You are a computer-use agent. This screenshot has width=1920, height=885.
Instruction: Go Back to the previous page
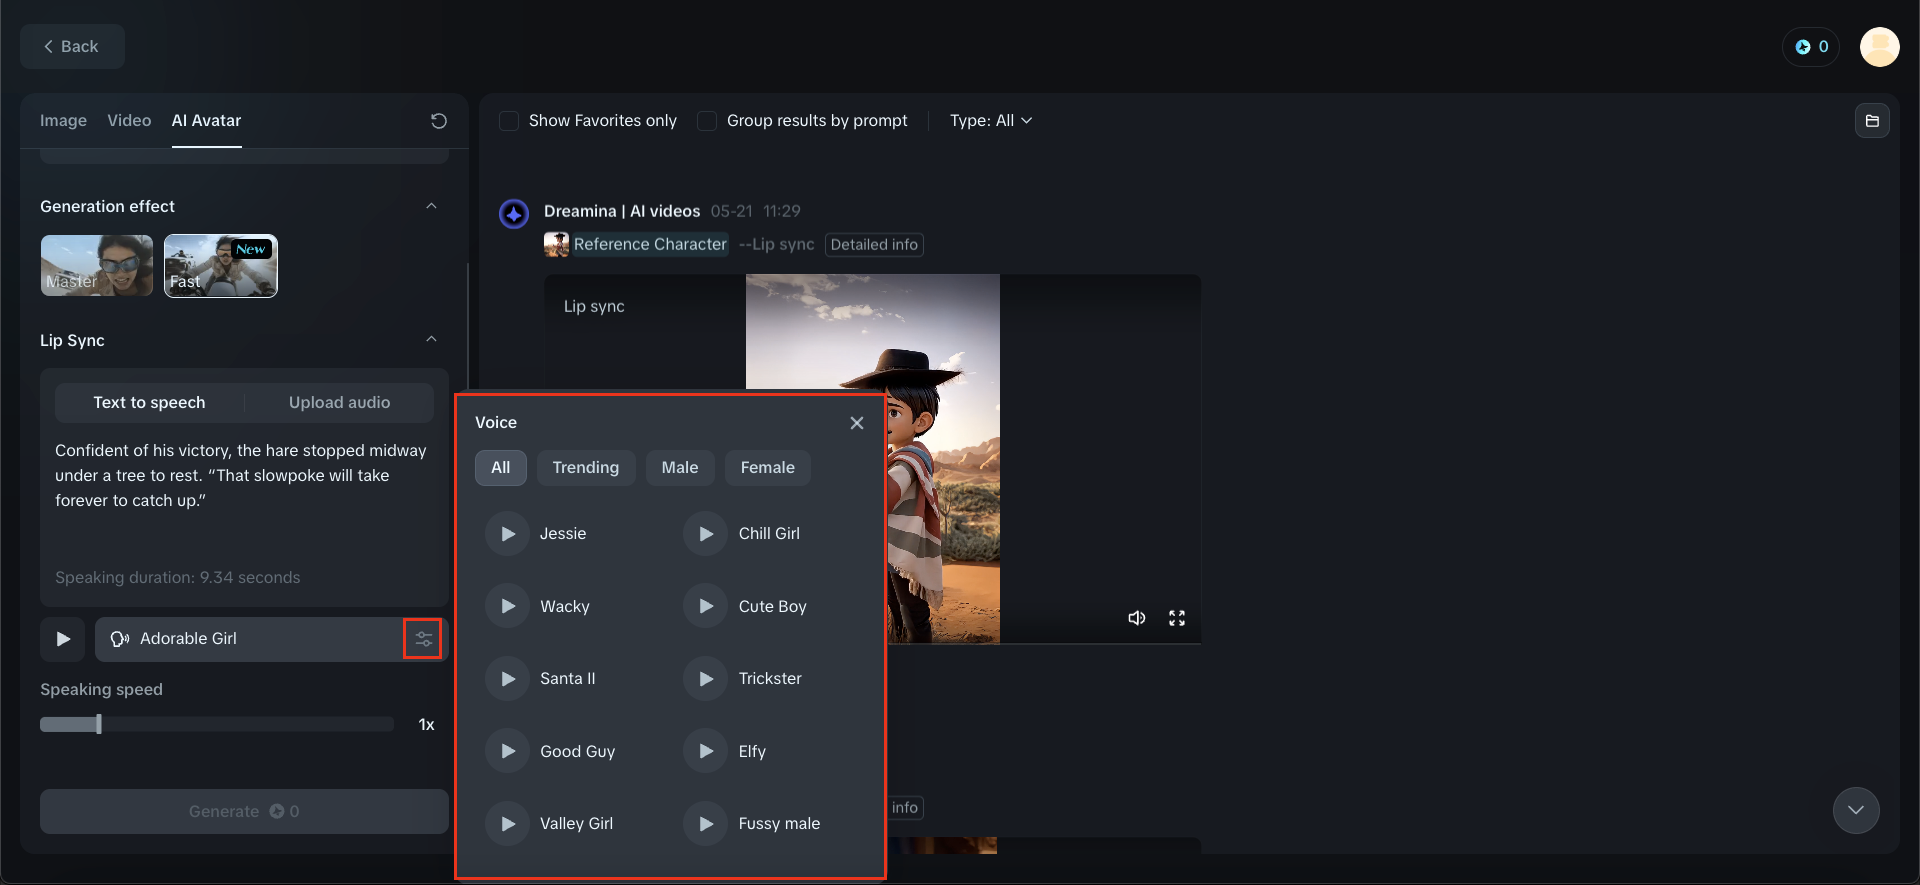pyautogui.click(x=72, y=47)
